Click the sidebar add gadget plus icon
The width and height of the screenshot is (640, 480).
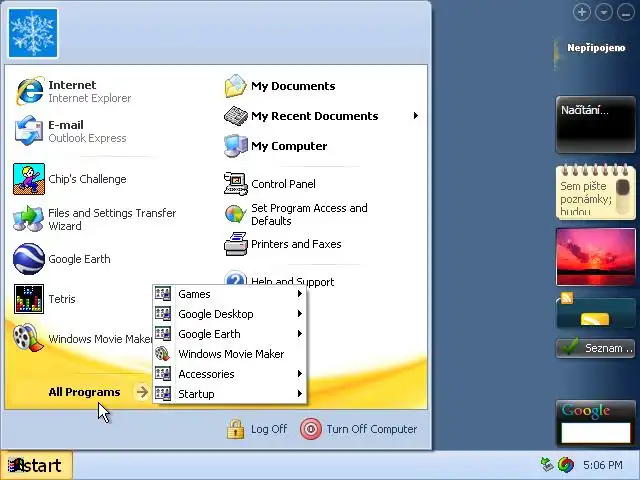[582, 12]
